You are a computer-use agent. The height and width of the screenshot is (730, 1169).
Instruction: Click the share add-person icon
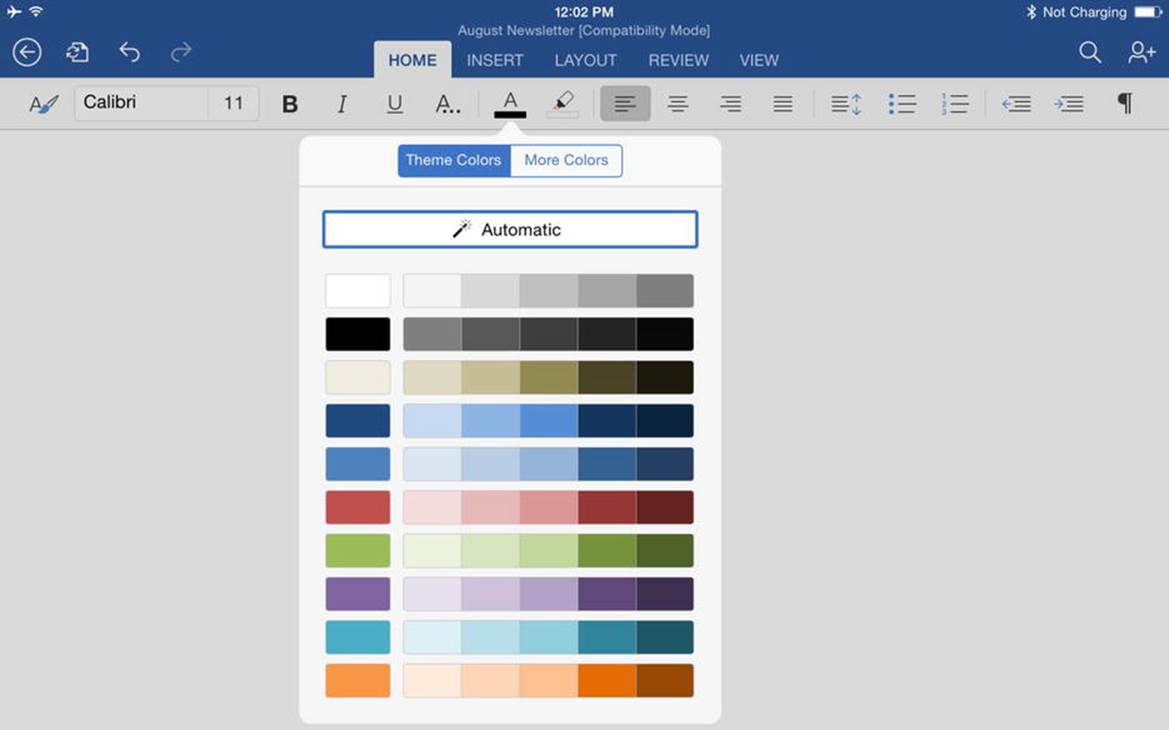point(1141,52)
